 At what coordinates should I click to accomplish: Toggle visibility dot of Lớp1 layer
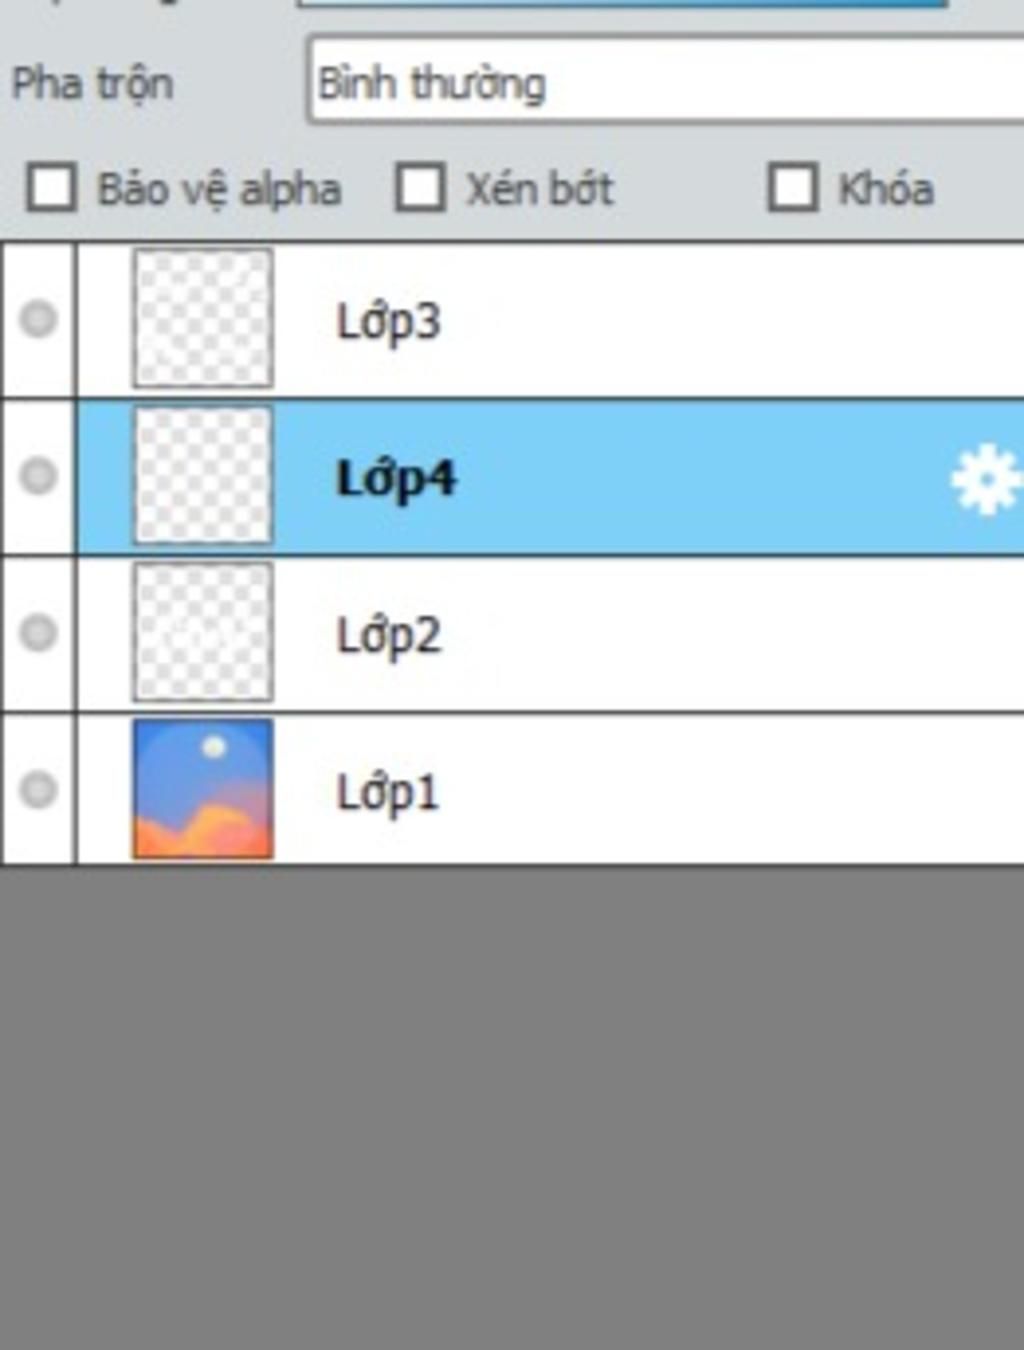click(x=38, y=789)
